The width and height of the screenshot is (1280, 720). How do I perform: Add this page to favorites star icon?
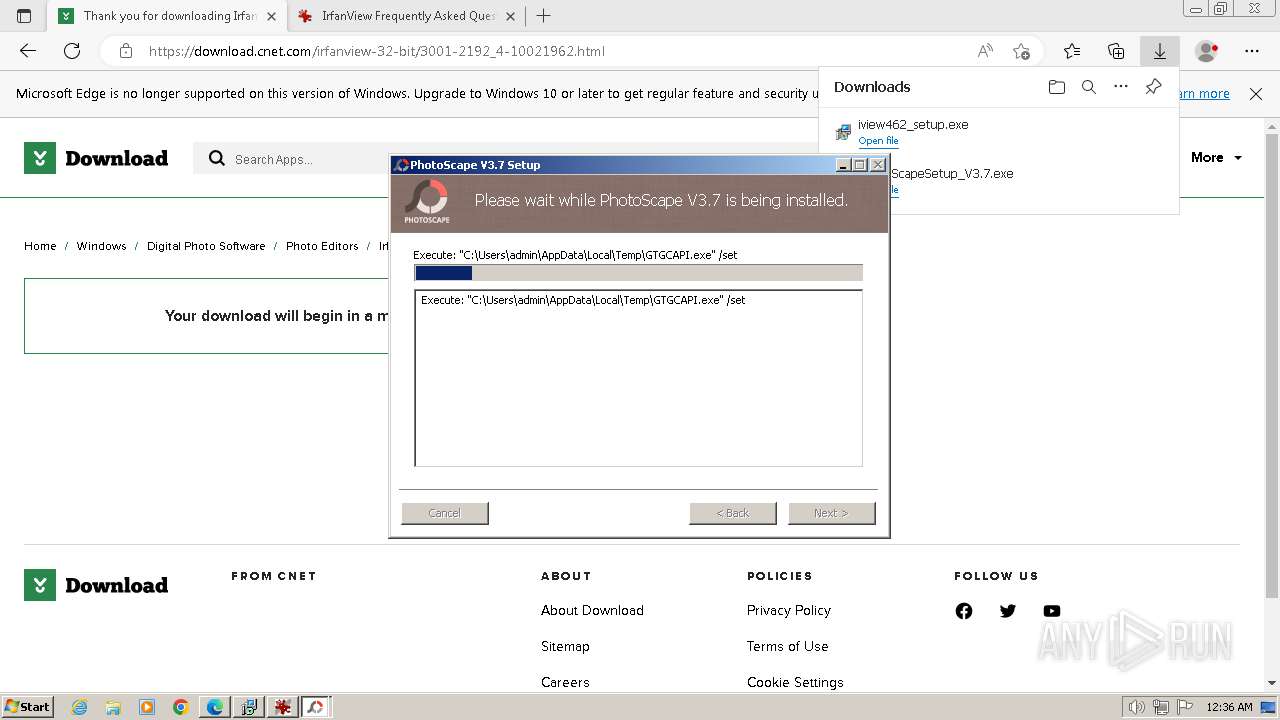click(x=1021, y=51)
